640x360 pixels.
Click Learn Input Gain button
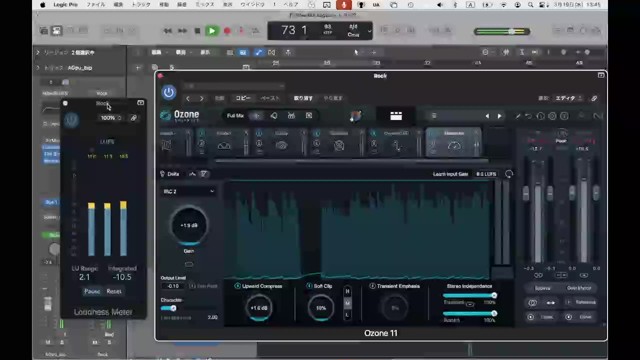click(x=450, y=174)
